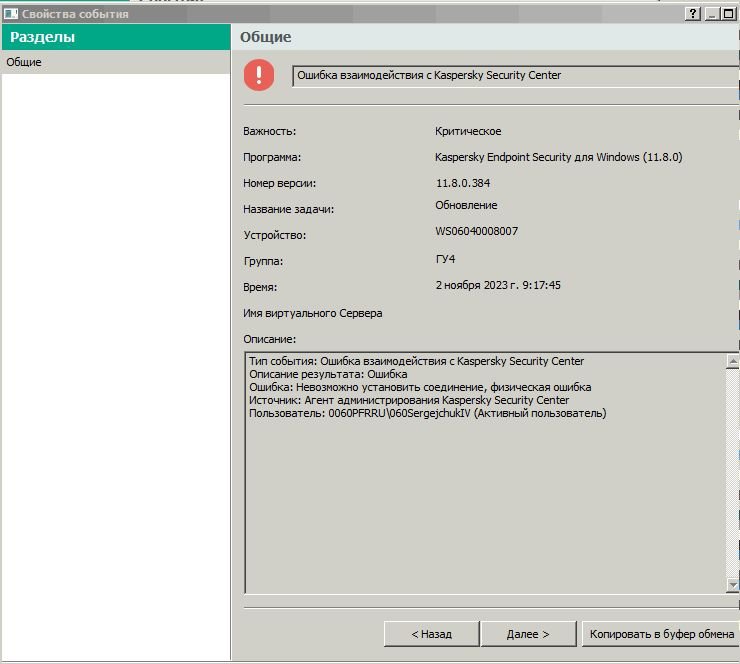This screenshot has width=740, height=664.
Task: Click the line Невозможно установить соединение
Action: coord(420,387)
